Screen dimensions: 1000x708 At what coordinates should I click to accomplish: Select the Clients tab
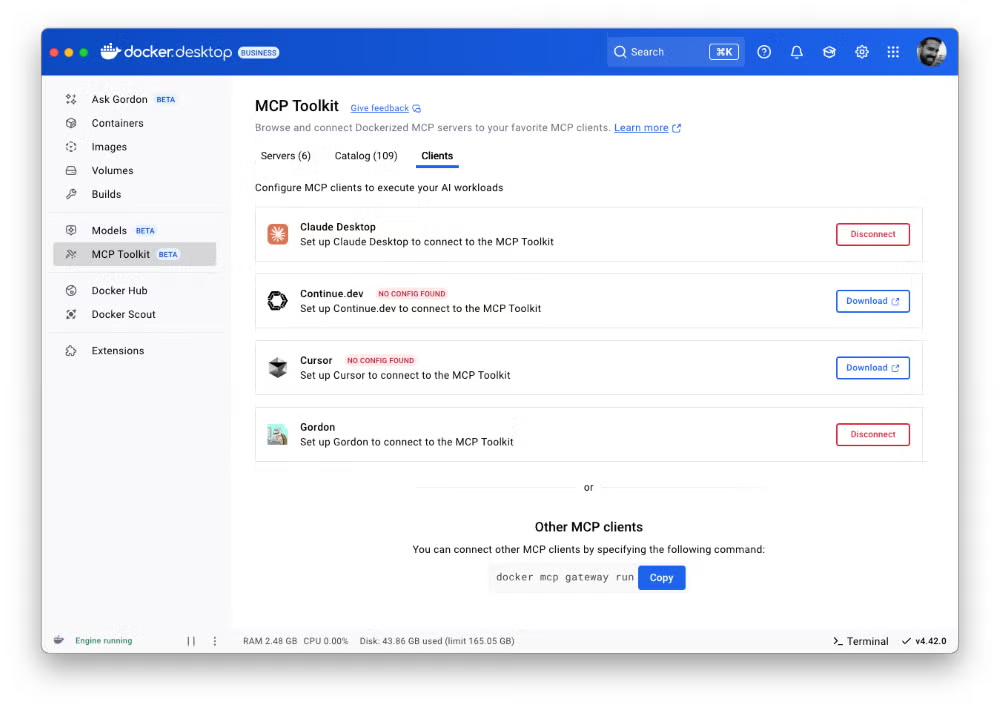pyautogui.click(x=437, y=156)
